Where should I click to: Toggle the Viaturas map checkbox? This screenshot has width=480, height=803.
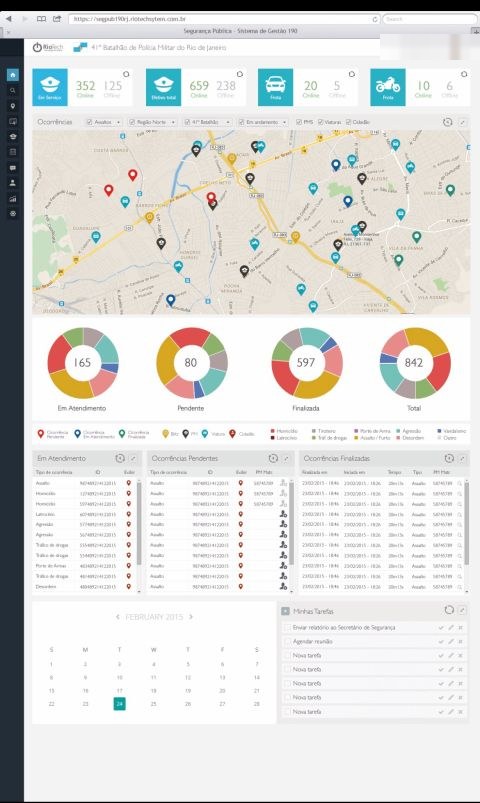pos(321,122)
